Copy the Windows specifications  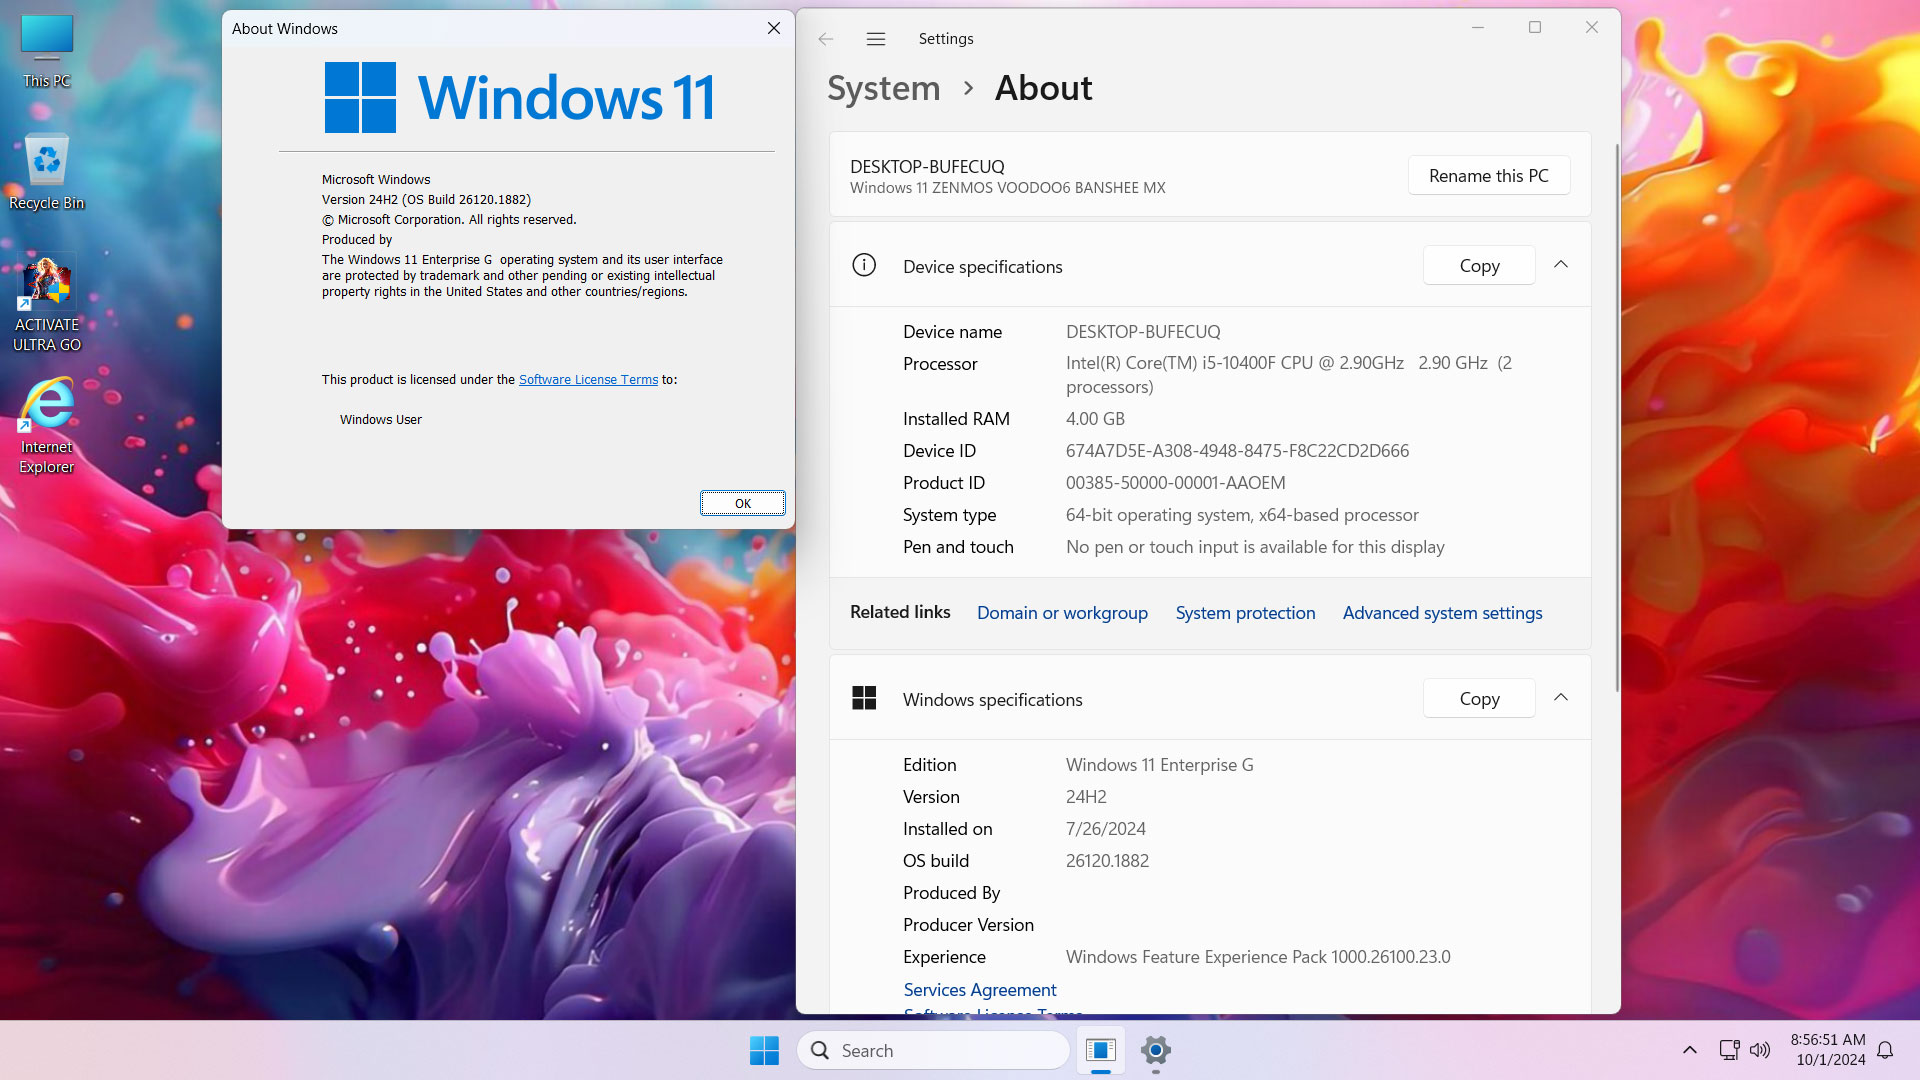click(1479, 699)
